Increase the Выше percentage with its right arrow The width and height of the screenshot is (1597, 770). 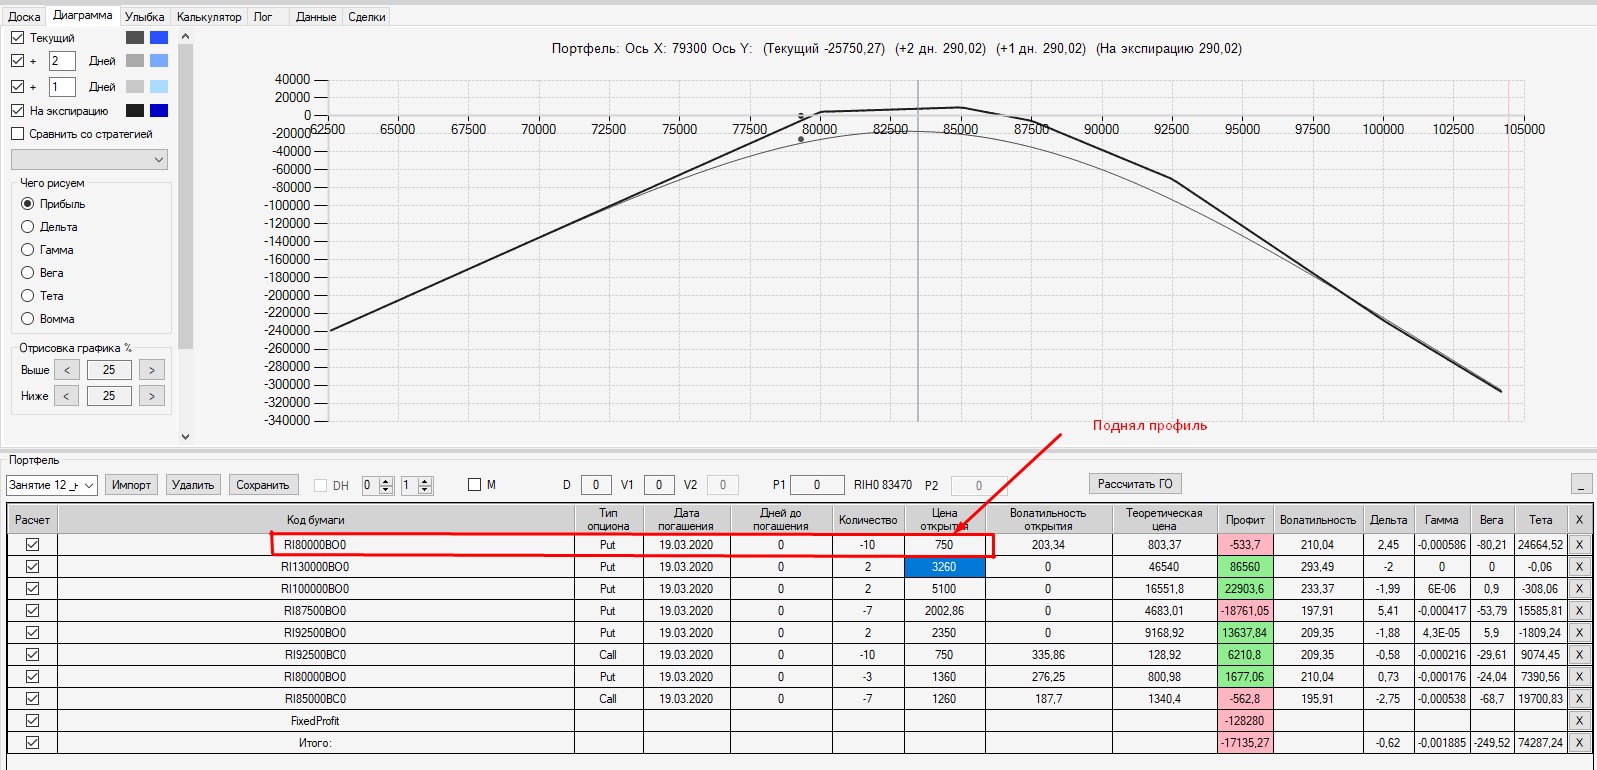(x=151, y=370)
